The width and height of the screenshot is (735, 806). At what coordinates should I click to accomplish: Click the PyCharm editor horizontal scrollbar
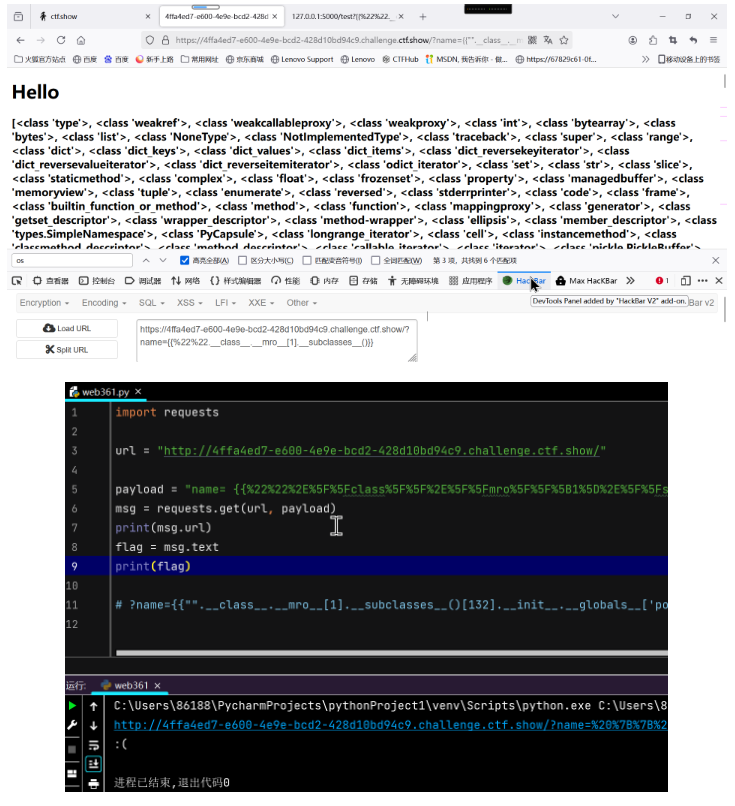tap(392, 653)
